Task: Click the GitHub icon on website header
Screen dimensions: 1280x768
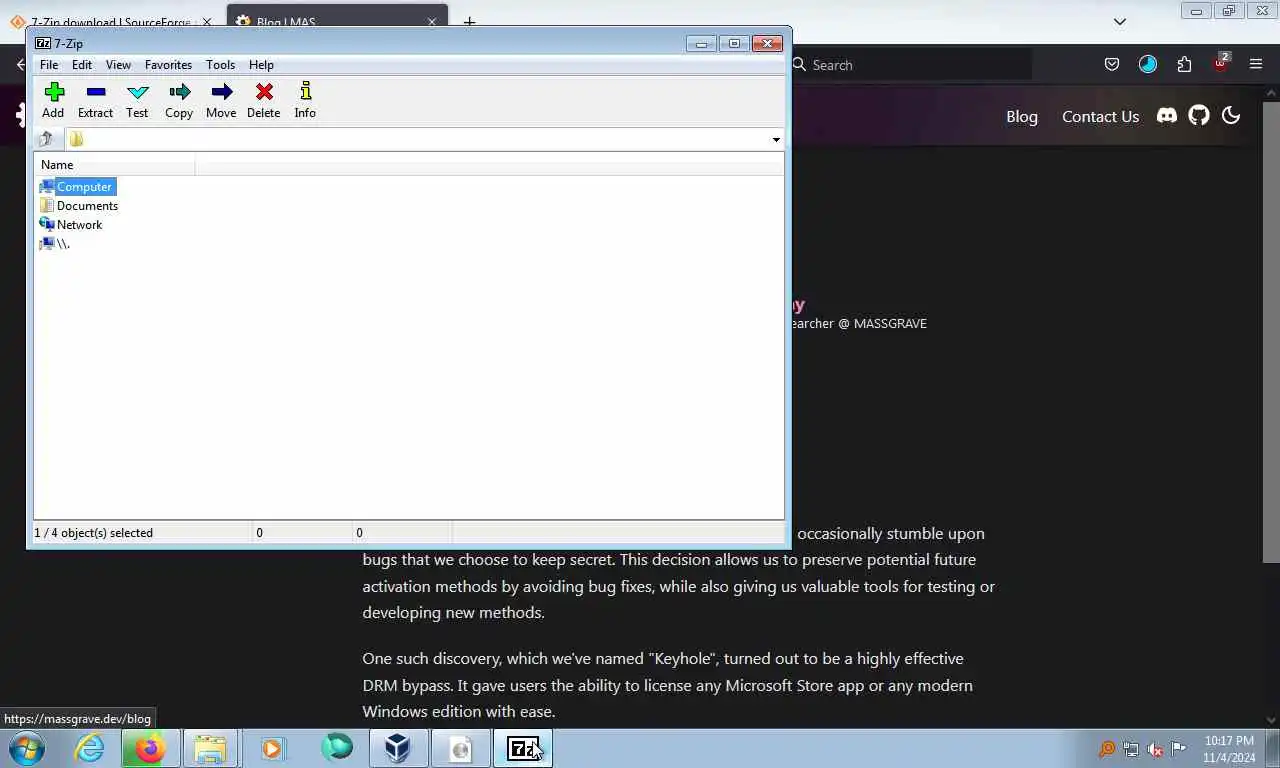Action: 1199,115
